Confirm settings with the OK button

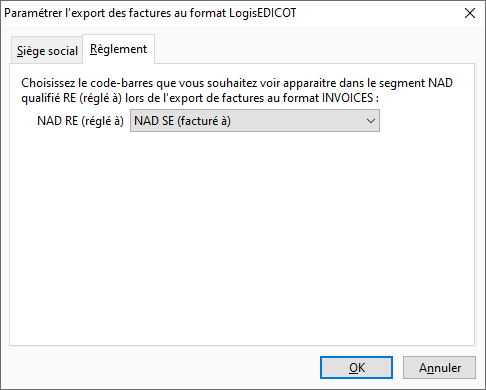click(x=356, y=367)
